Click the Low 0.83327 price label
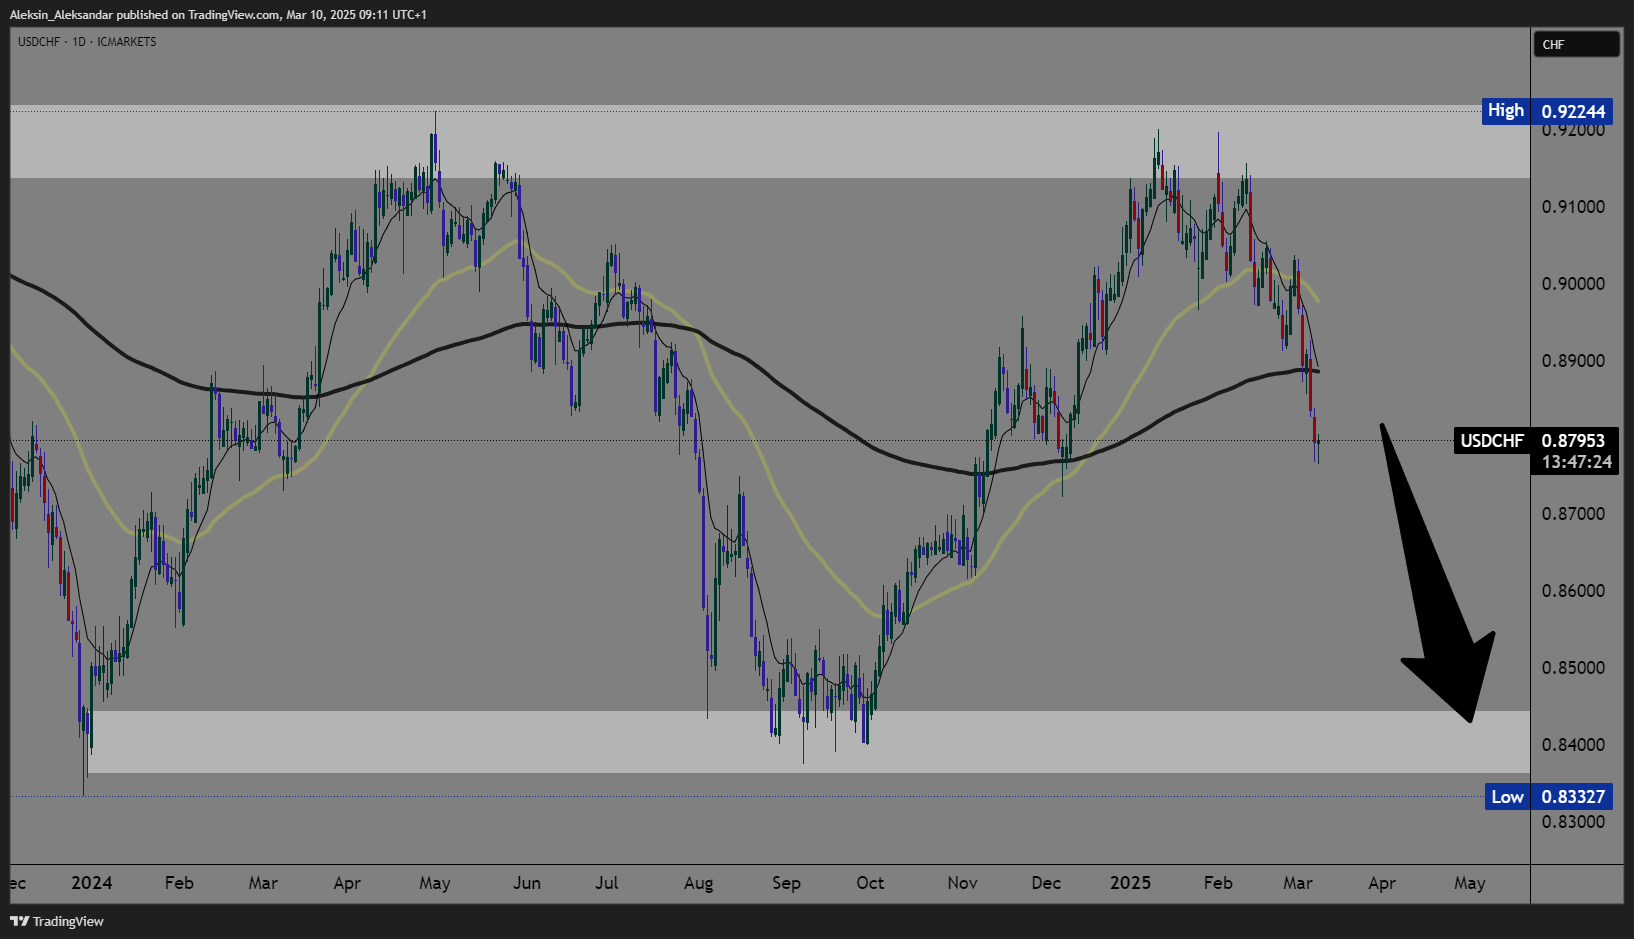This screenshot has height=939, width=1634. pyautogui.click(x=1548, y=797)
